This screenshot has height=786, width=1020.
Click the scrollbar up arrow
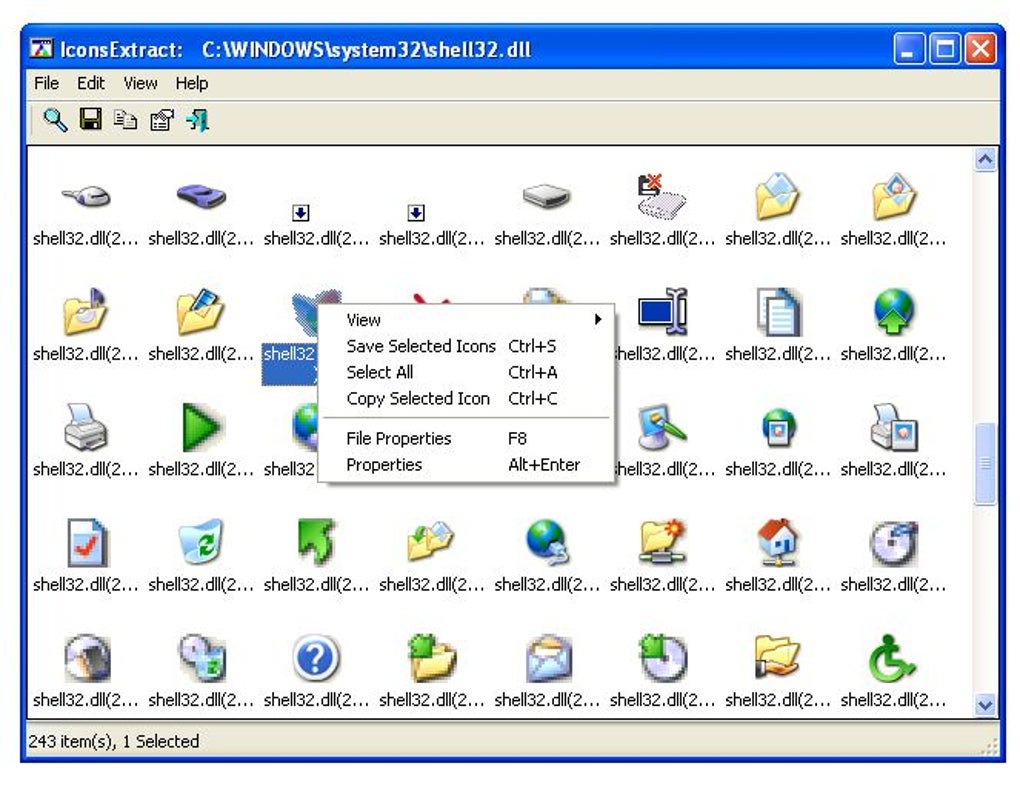(x=986, y=159)
